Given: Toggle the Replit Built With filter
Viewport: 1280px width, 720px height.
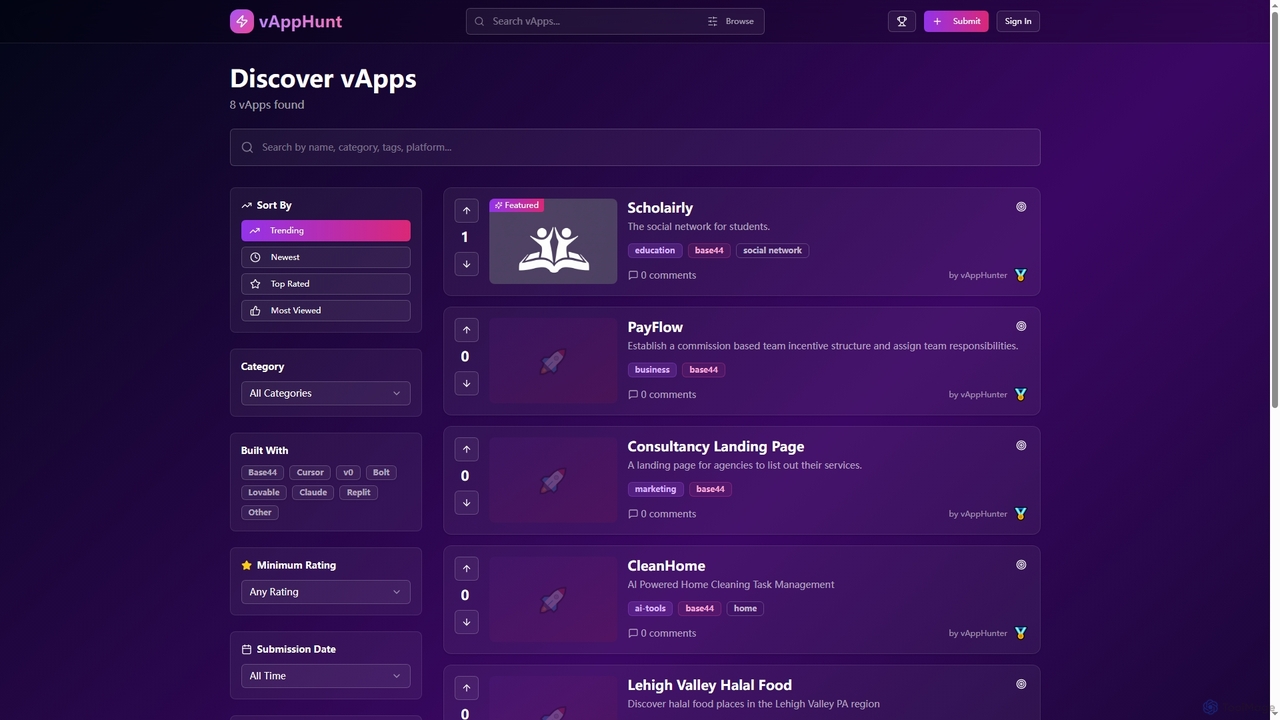Looking at the screenshot, I should point(358,492).
